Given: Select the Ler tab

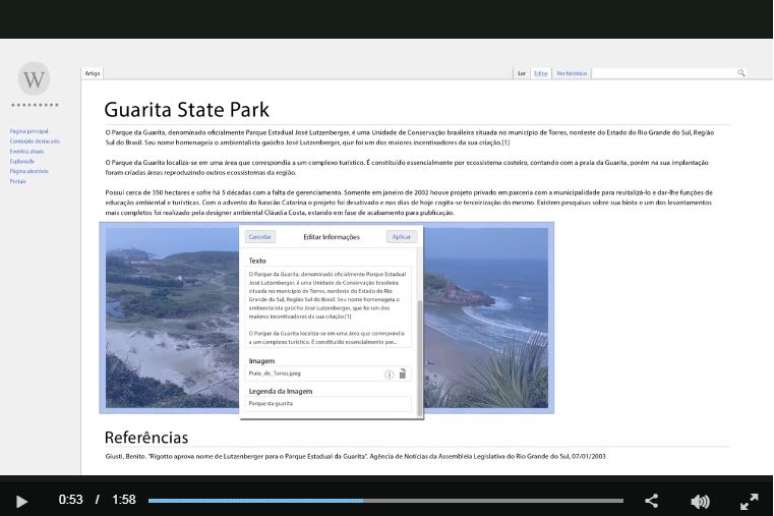Looking at the screenshot, I should coord(521,73).
